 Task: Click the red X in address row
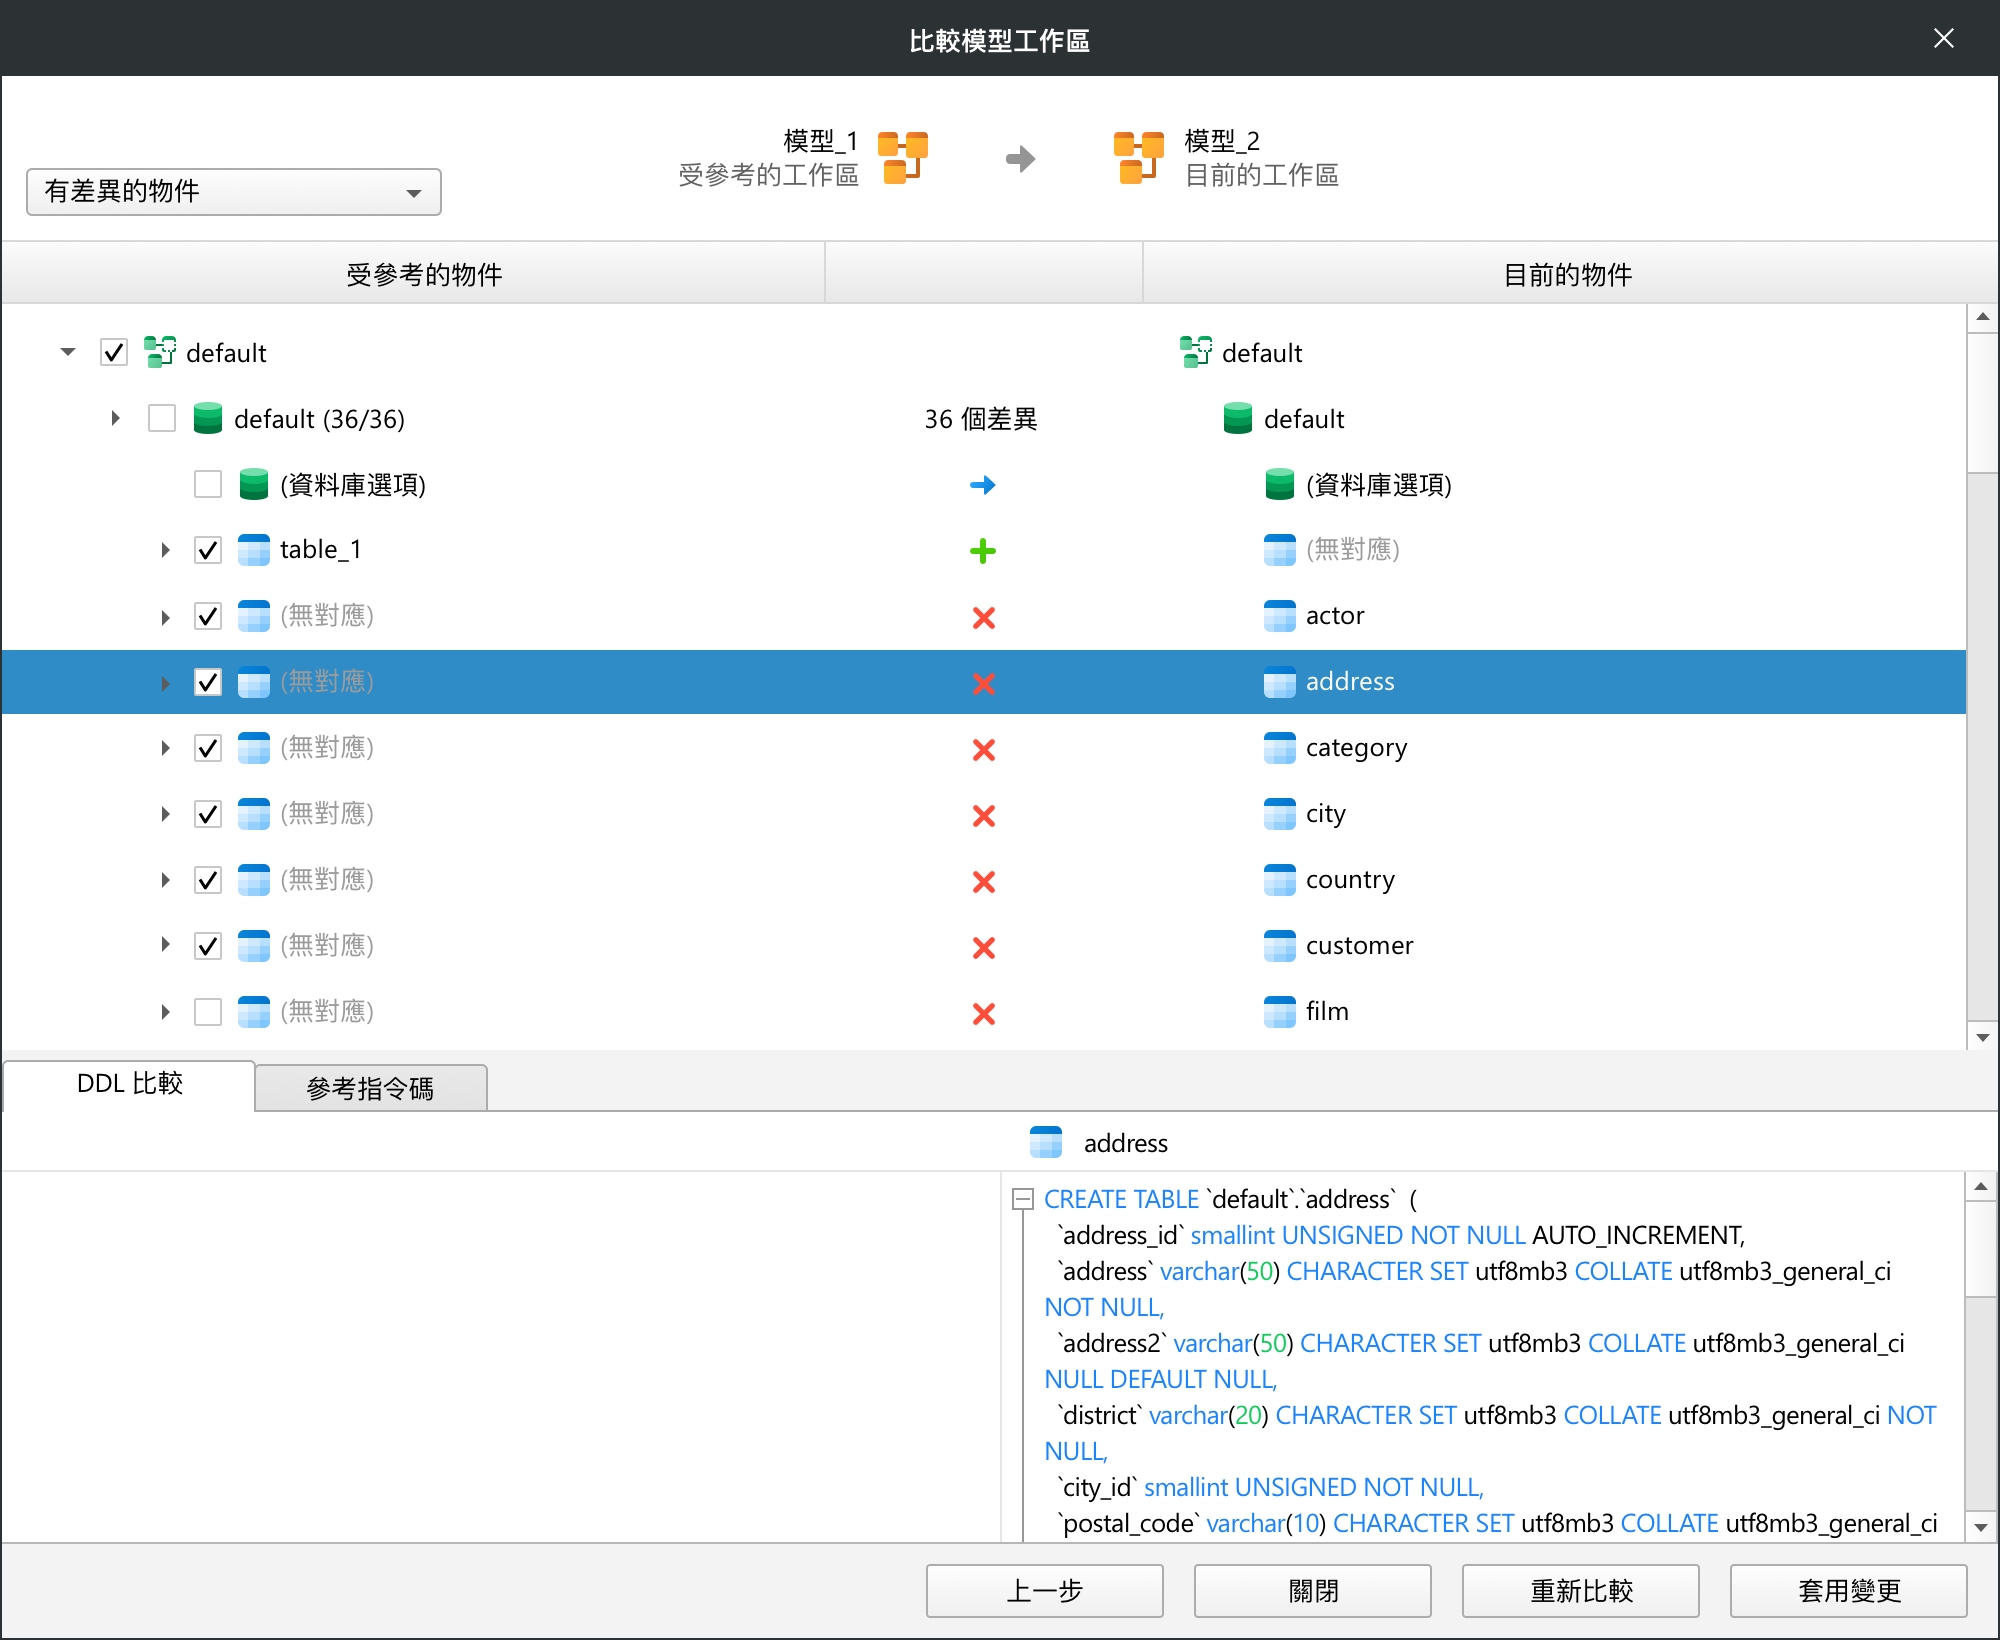tap(984, 684)
